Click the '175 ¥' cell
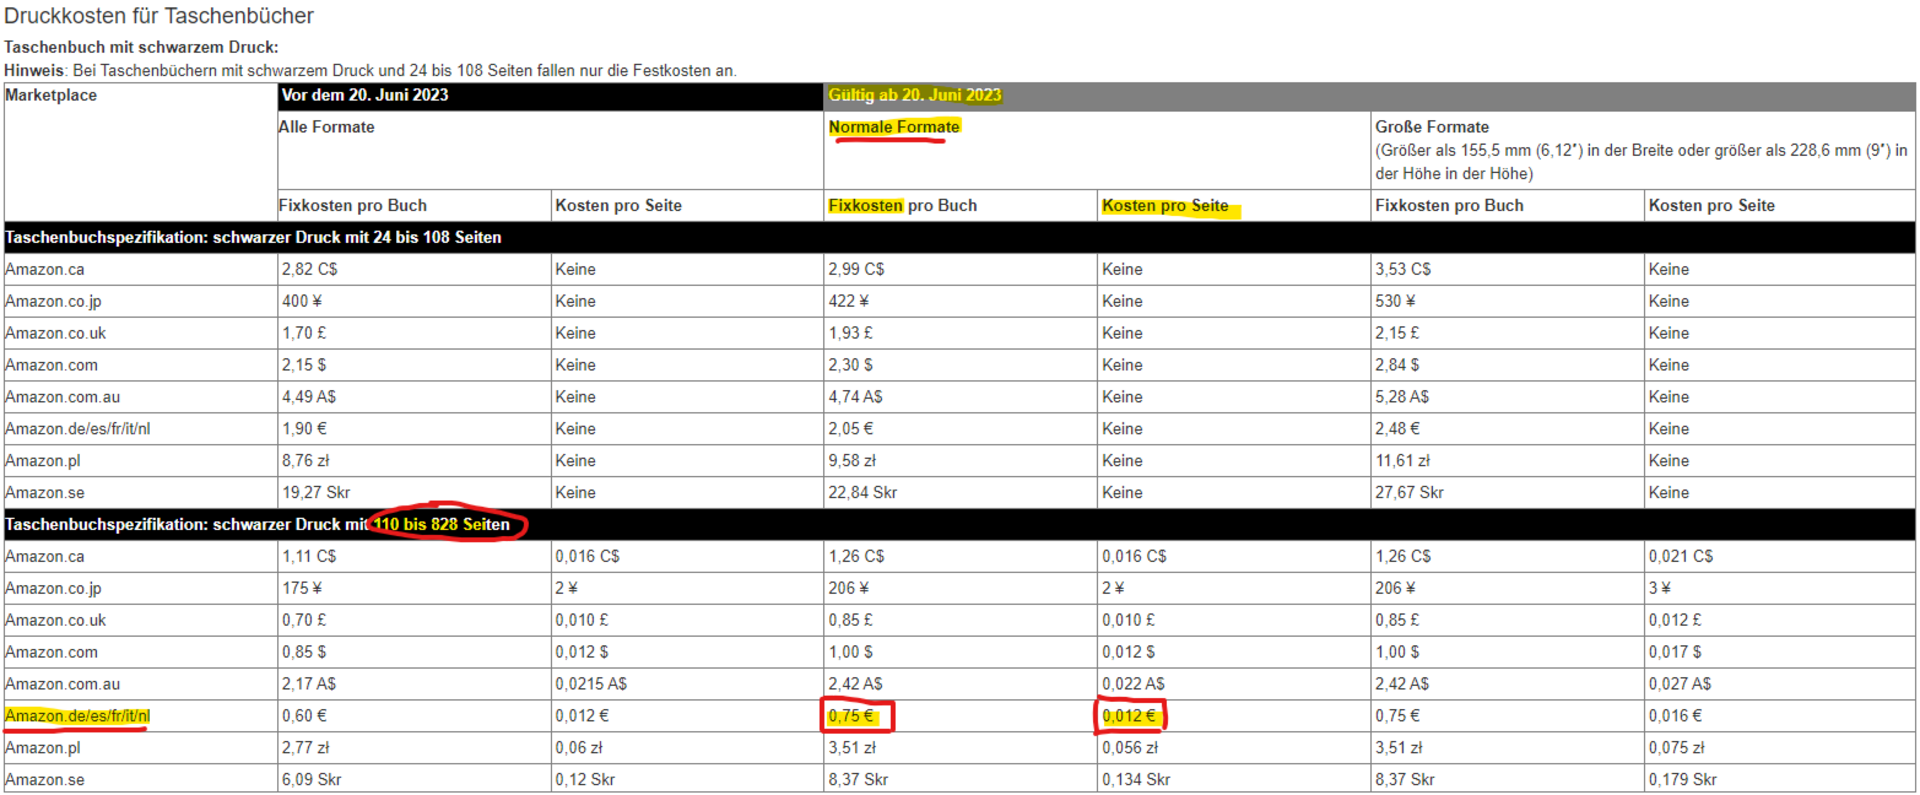Screen dimensions: 1920x795 (414, 588)
